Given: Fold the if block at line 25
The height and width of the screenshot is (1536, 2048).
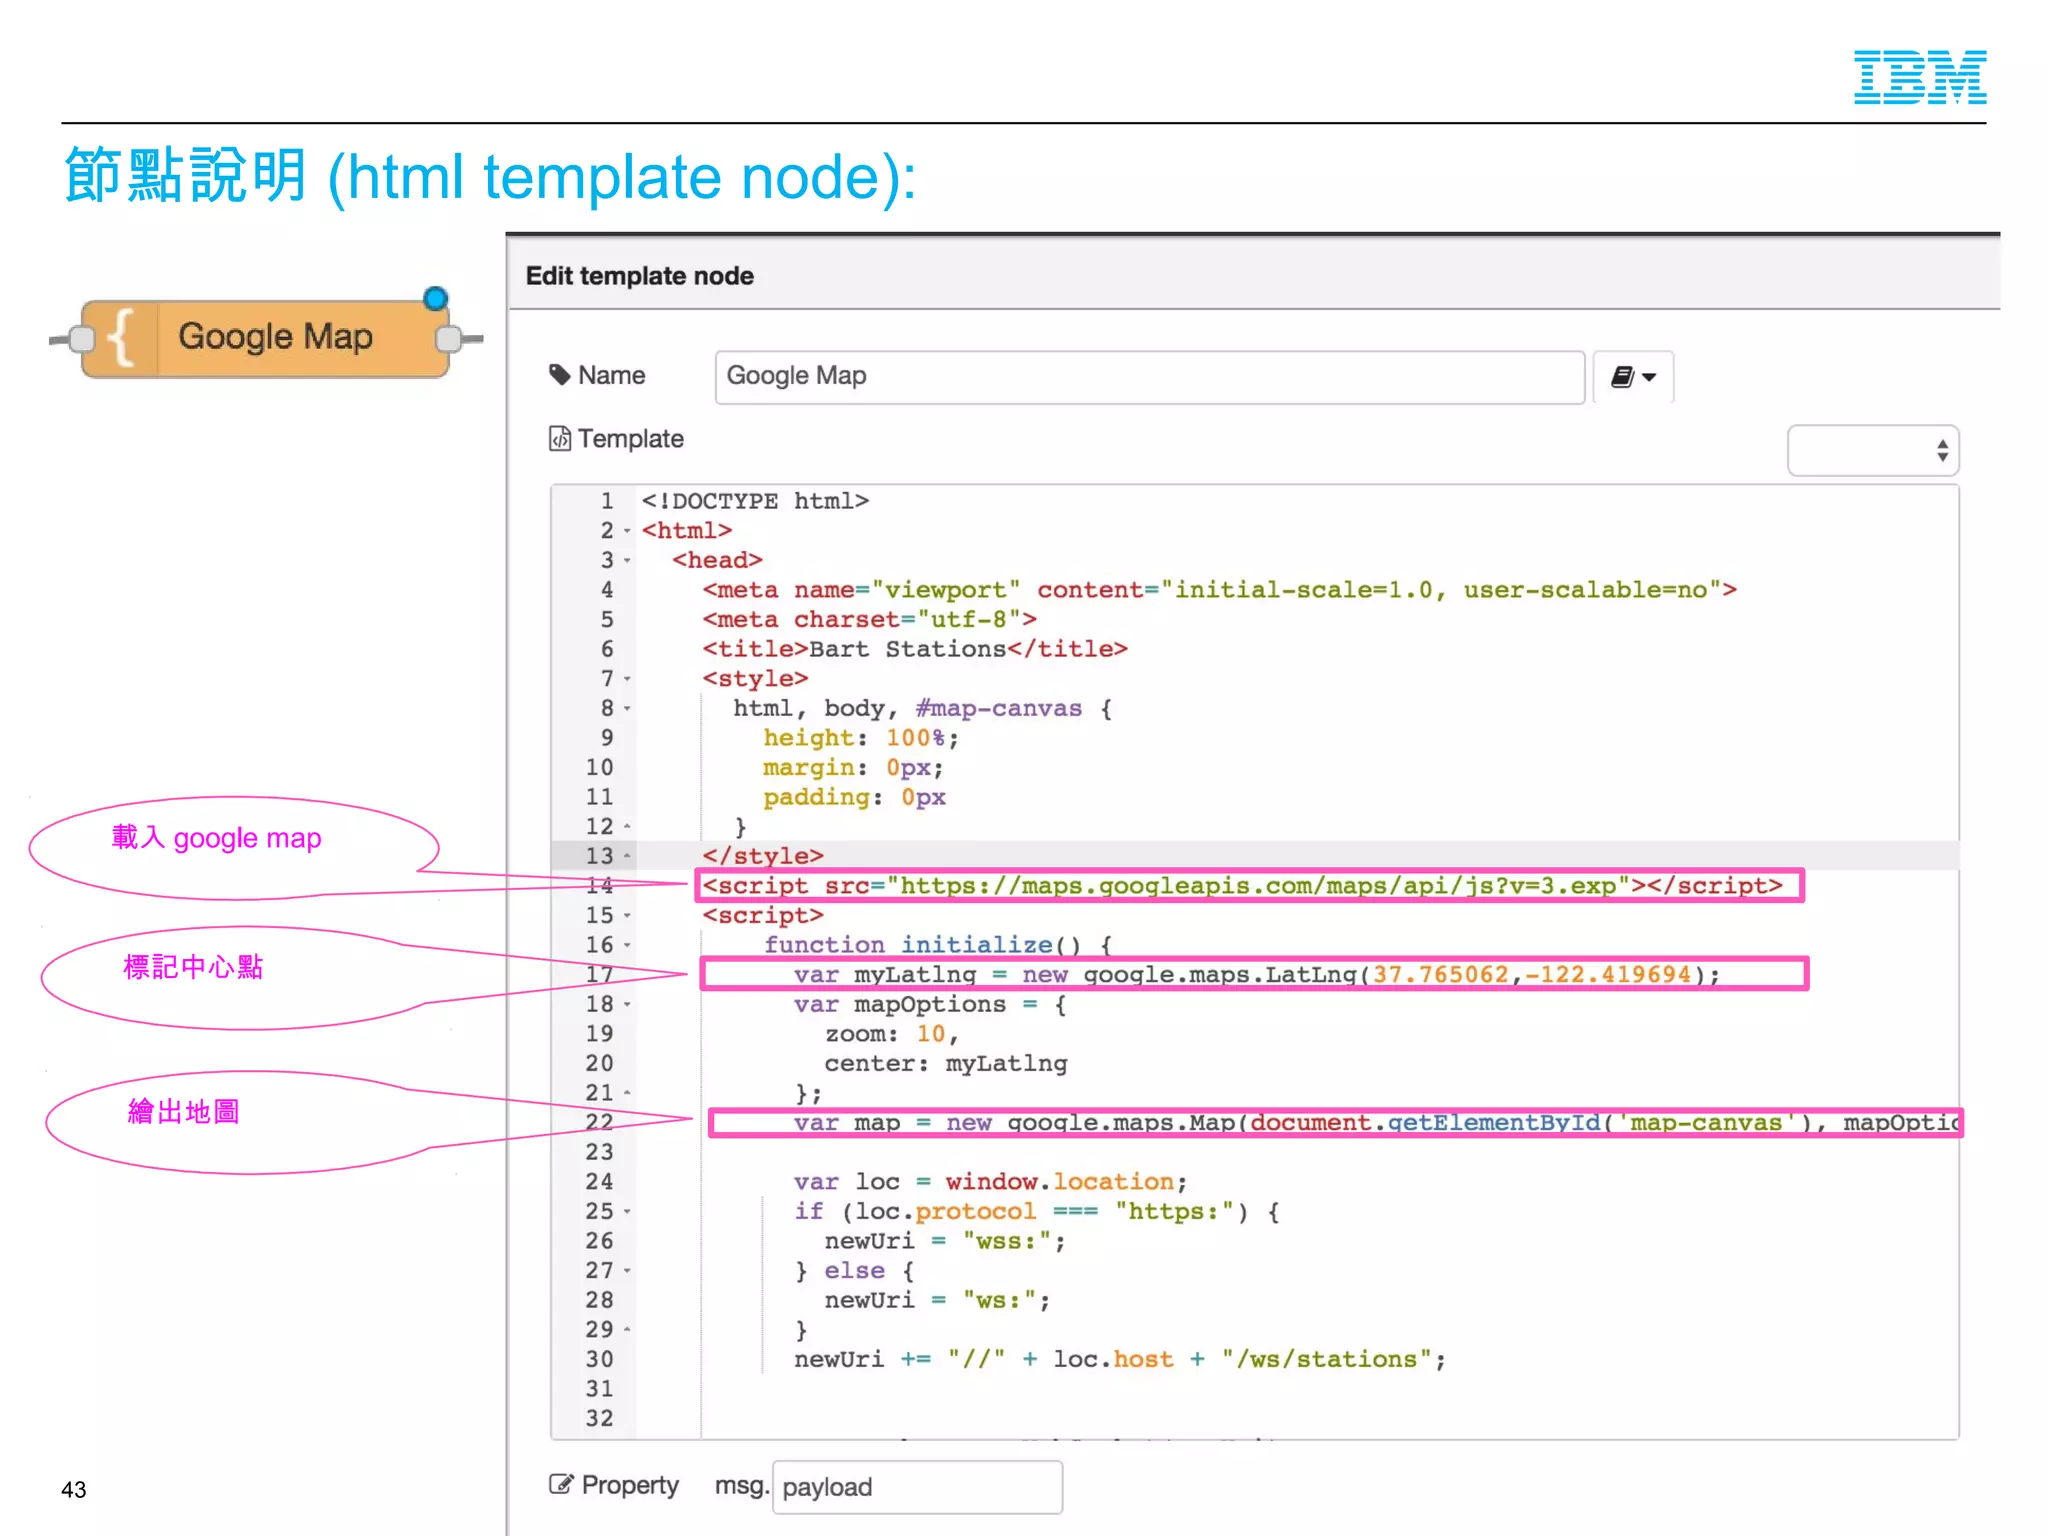Looking at the screenshot, I should pos(627,1212).
